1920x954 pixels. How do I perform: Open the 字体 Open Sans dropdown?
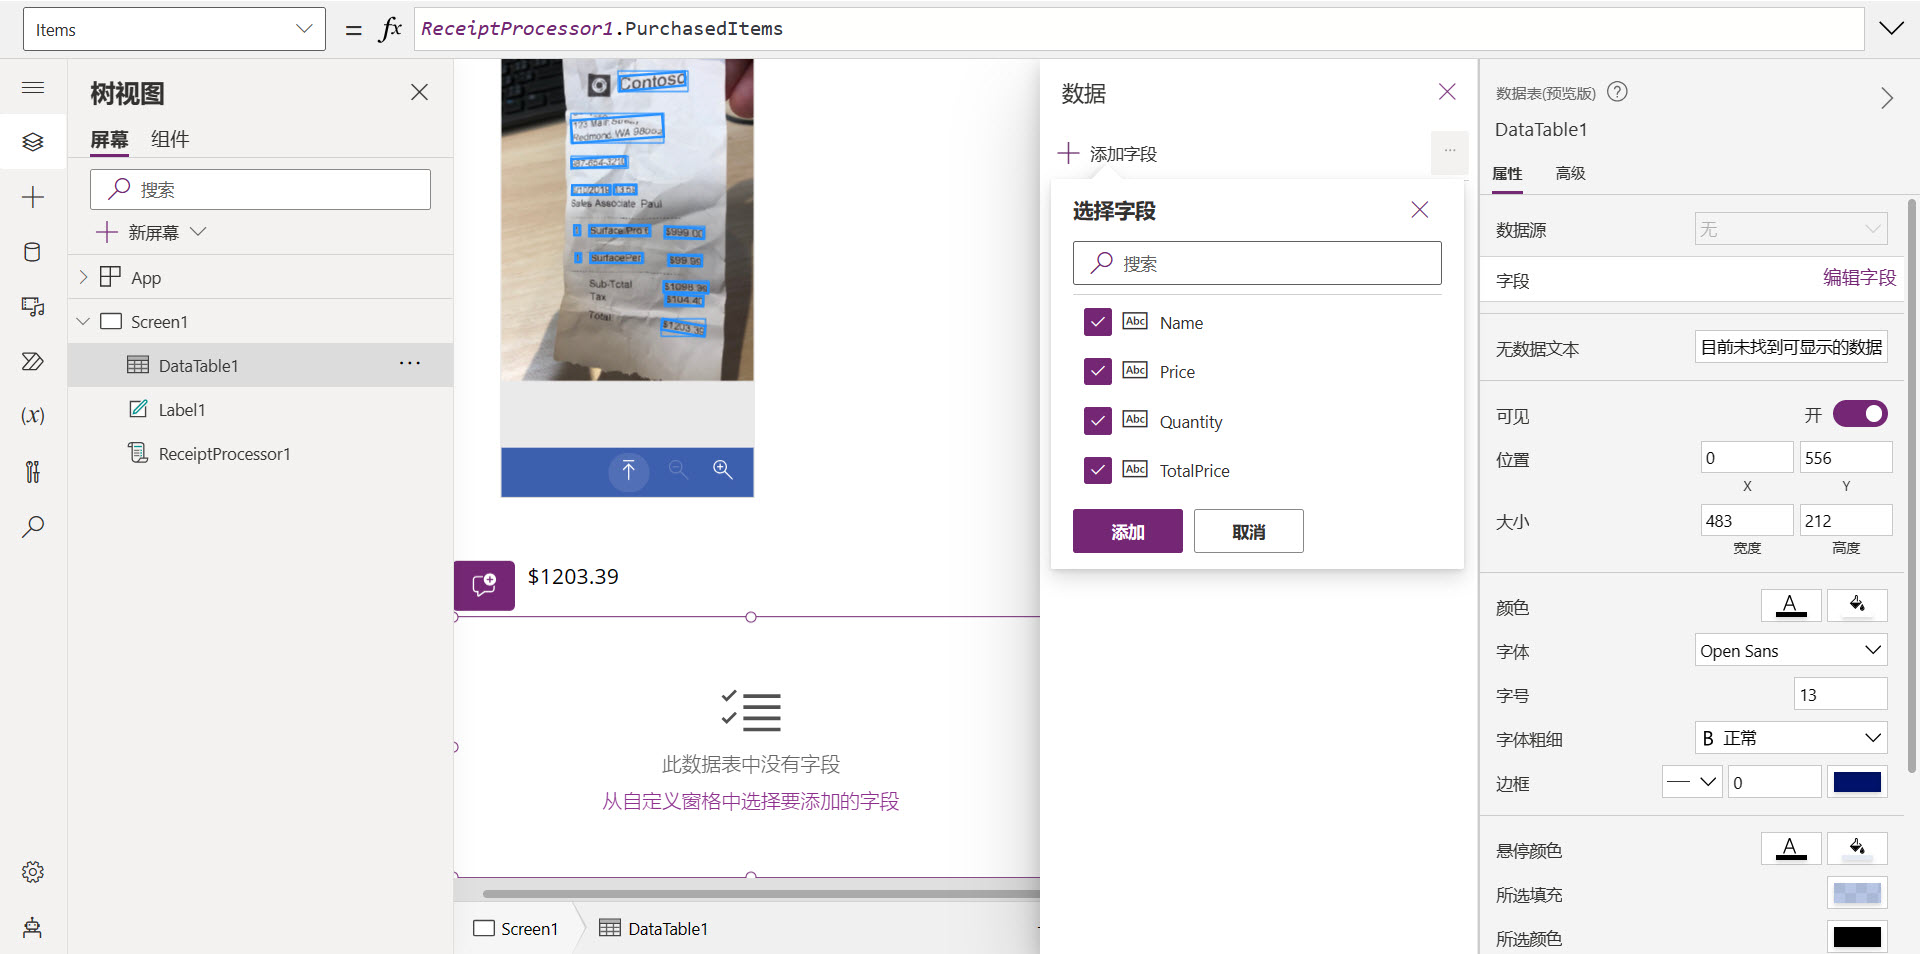click(x=1791, y=650)
